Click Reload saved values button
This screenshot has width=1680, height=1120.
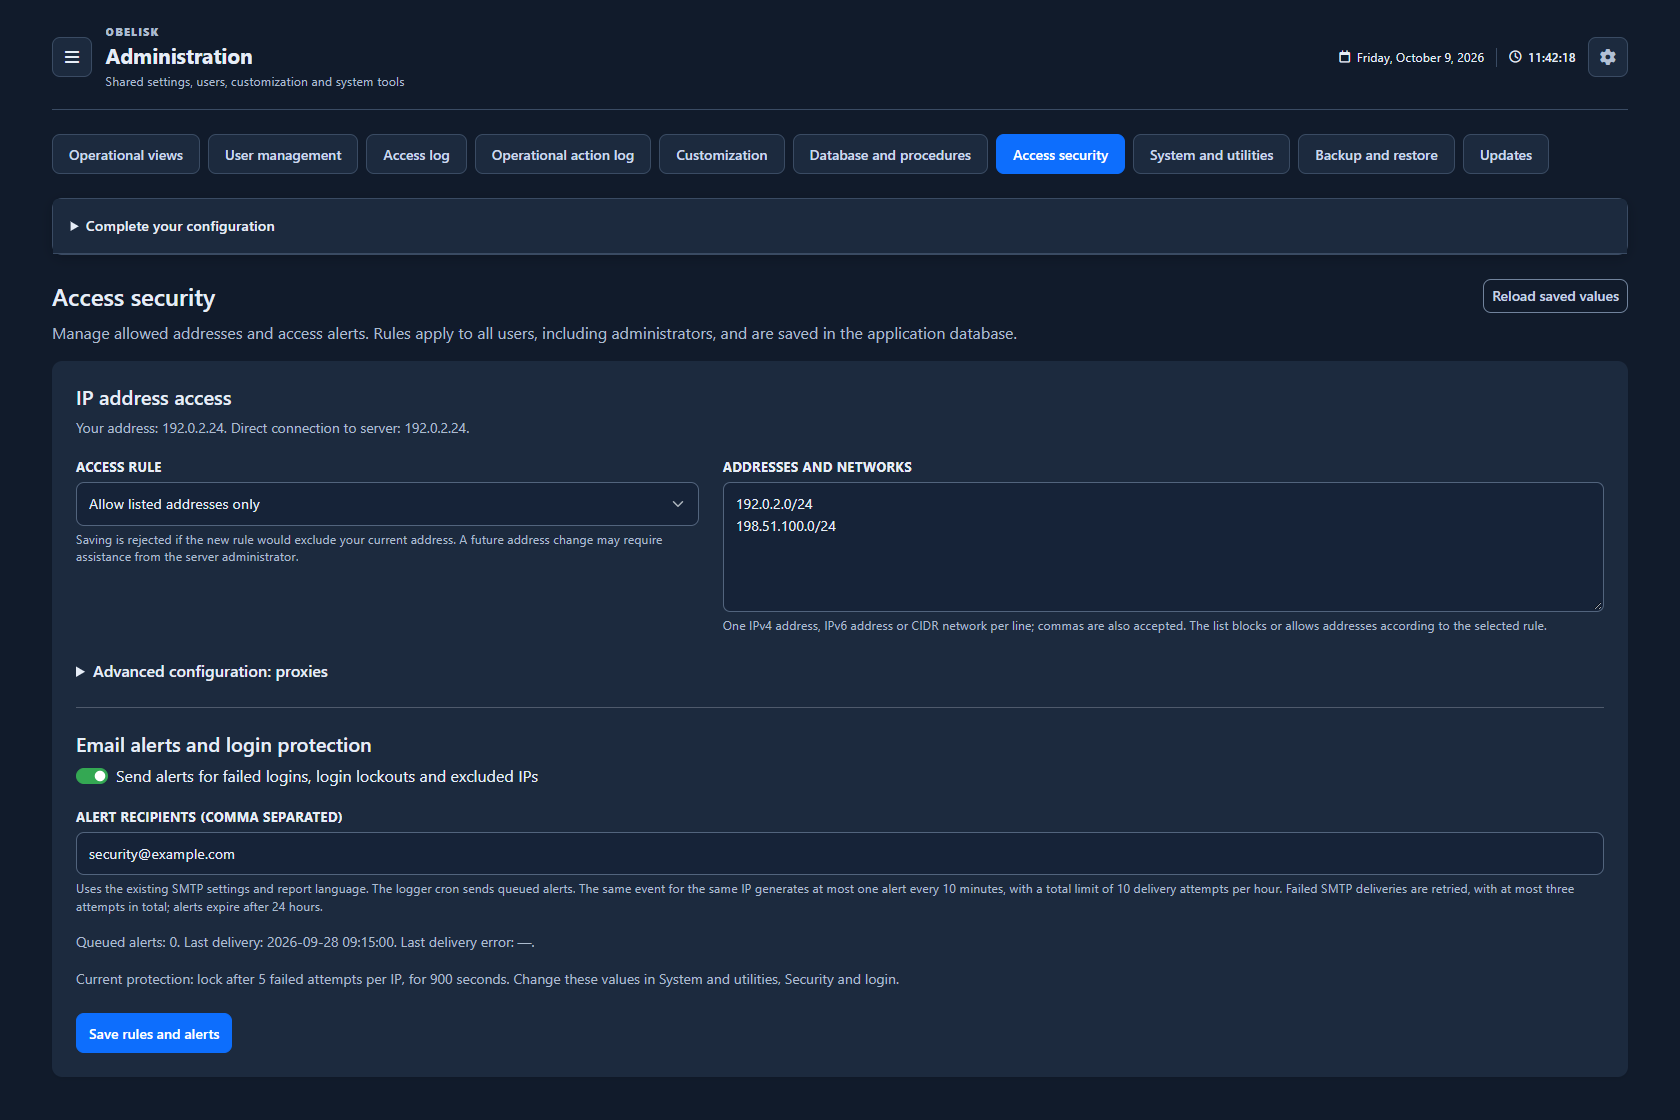1555,296
